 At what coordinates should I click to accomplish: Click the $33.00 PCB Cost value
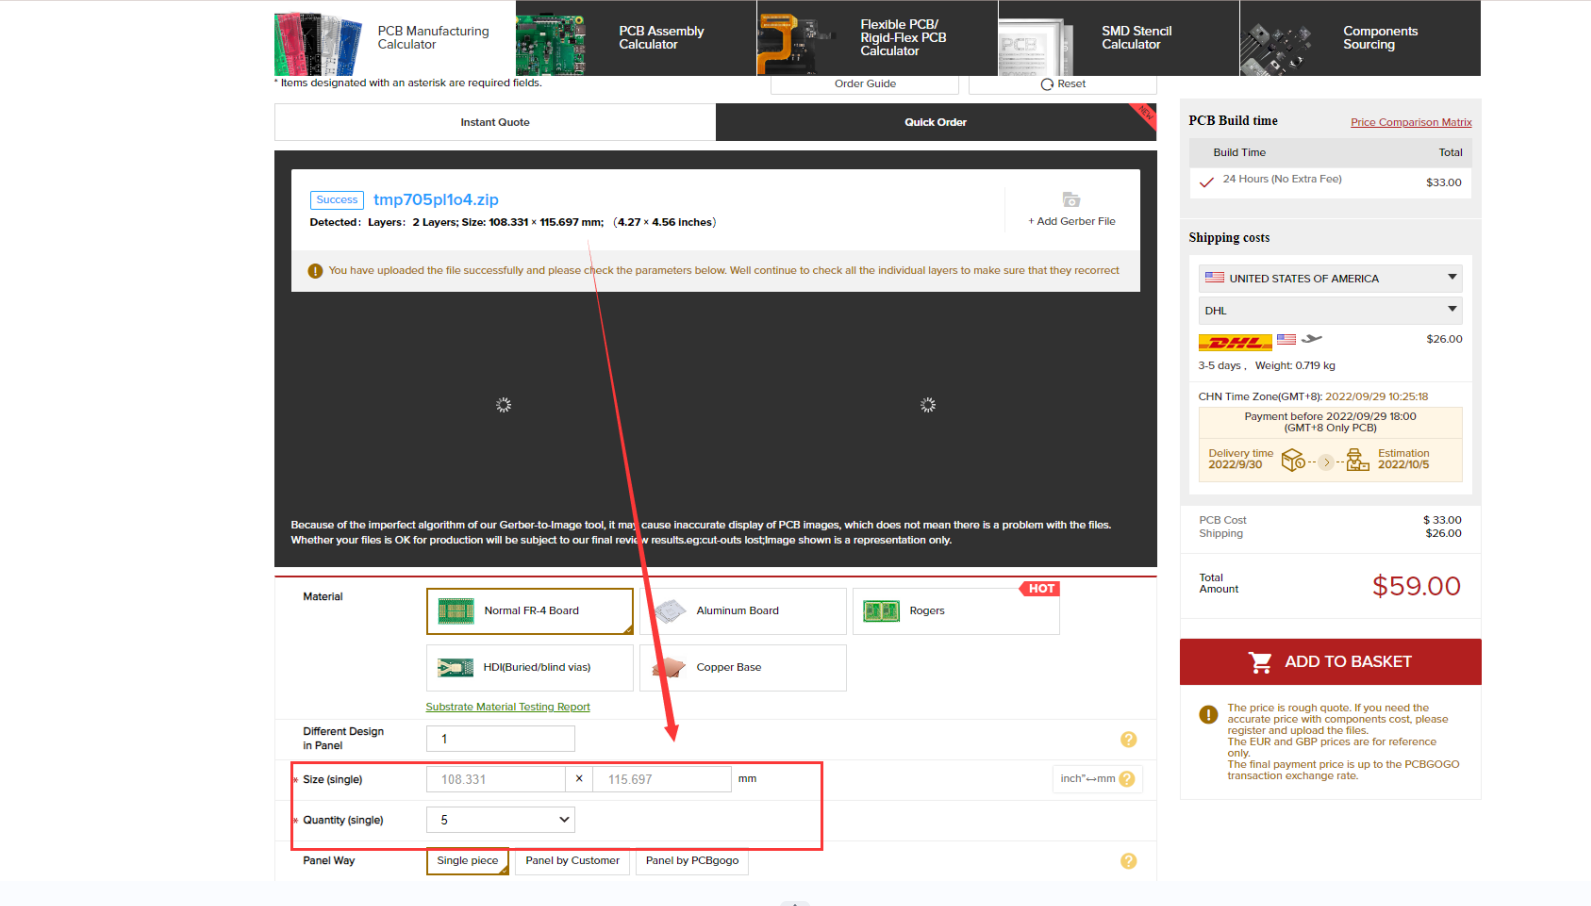tap(1442, 520)
